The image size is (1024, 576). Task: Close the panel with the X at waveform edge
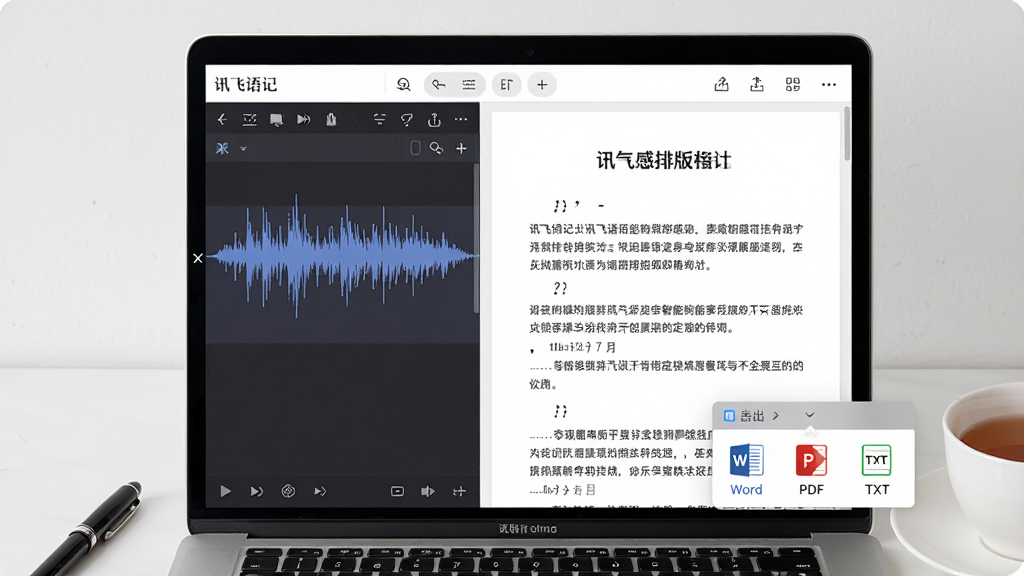[198, 258]
